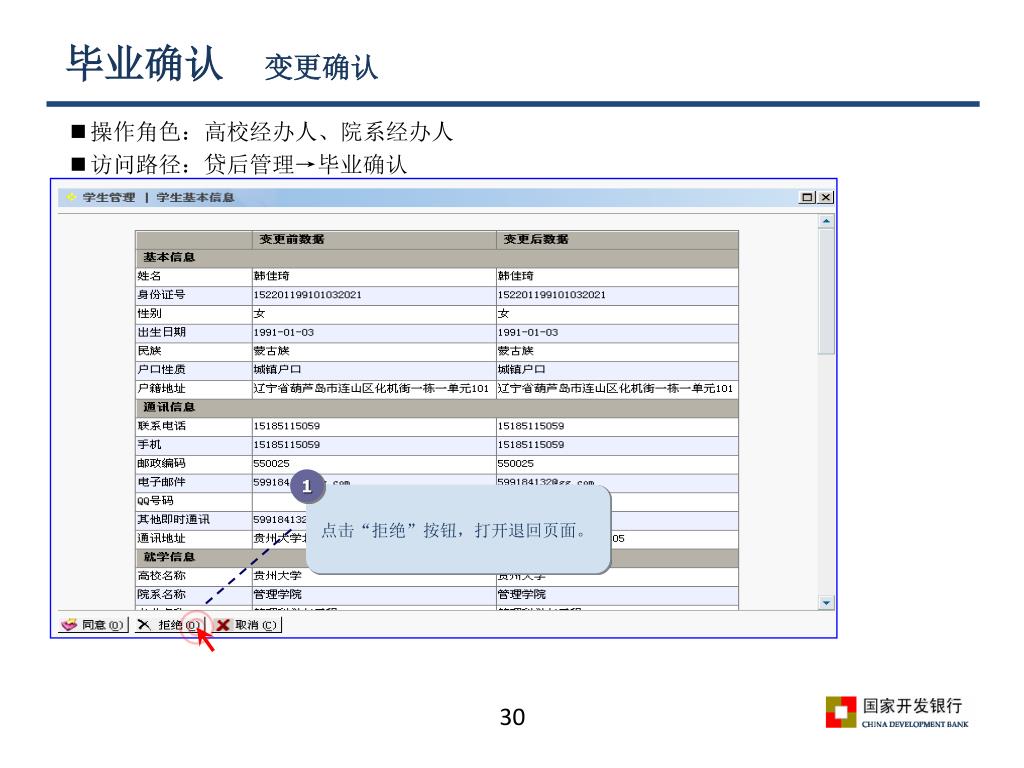Click the scissors icon on 拒绝 button
Screen dimensions: 1024x768
pos(144,625)
